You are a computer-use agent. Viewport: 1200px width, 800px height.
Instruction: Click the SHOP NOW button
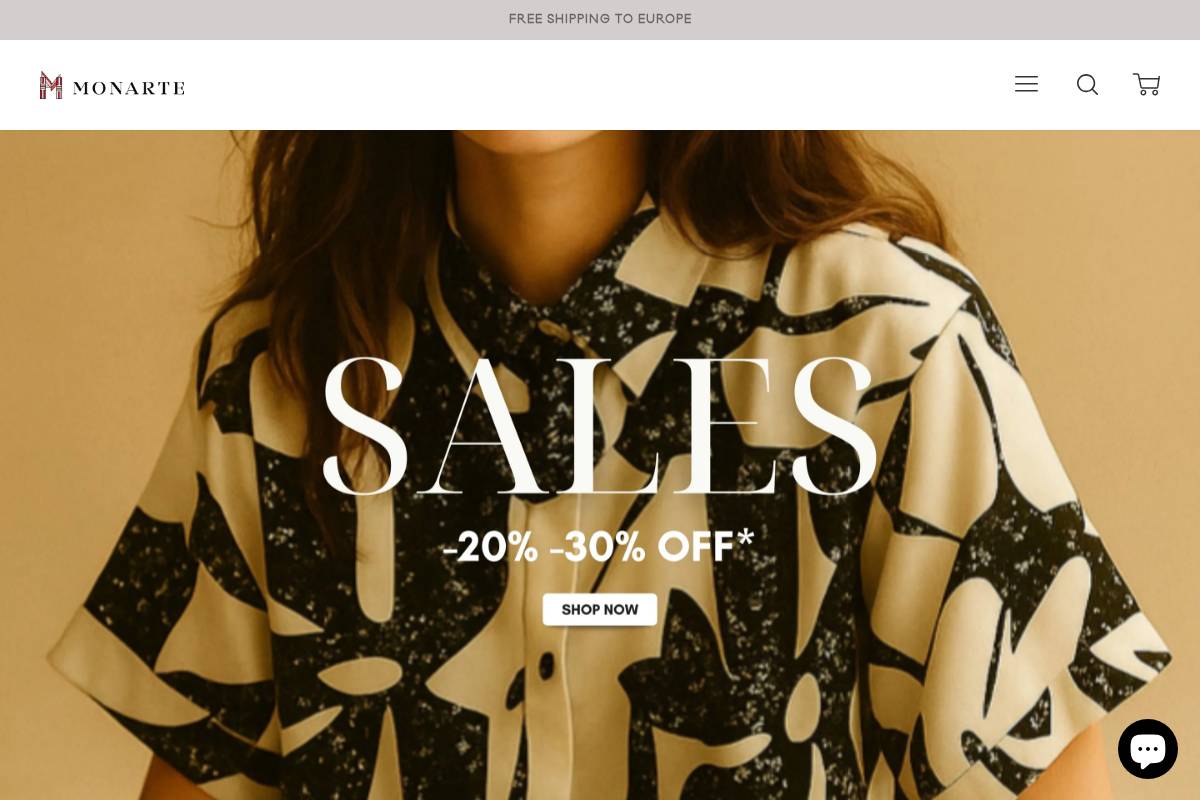coord(600,609)
